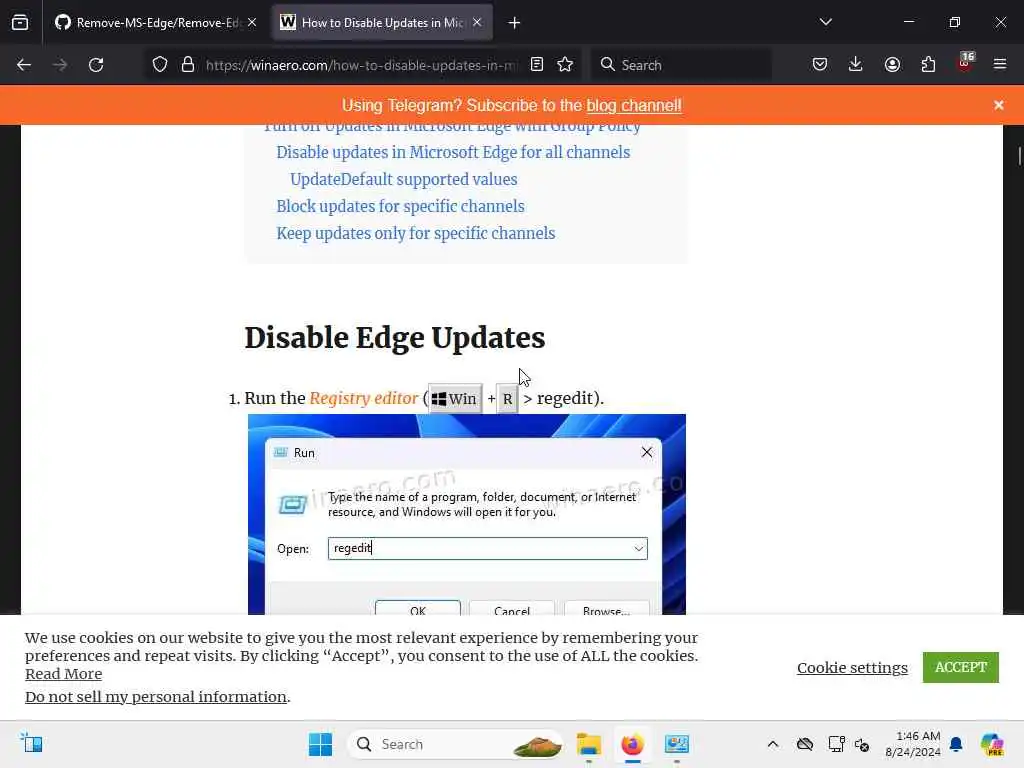Jump to UpdateDefault supported values link
This screenshot has height=768, width=1024.
point(404,179)
